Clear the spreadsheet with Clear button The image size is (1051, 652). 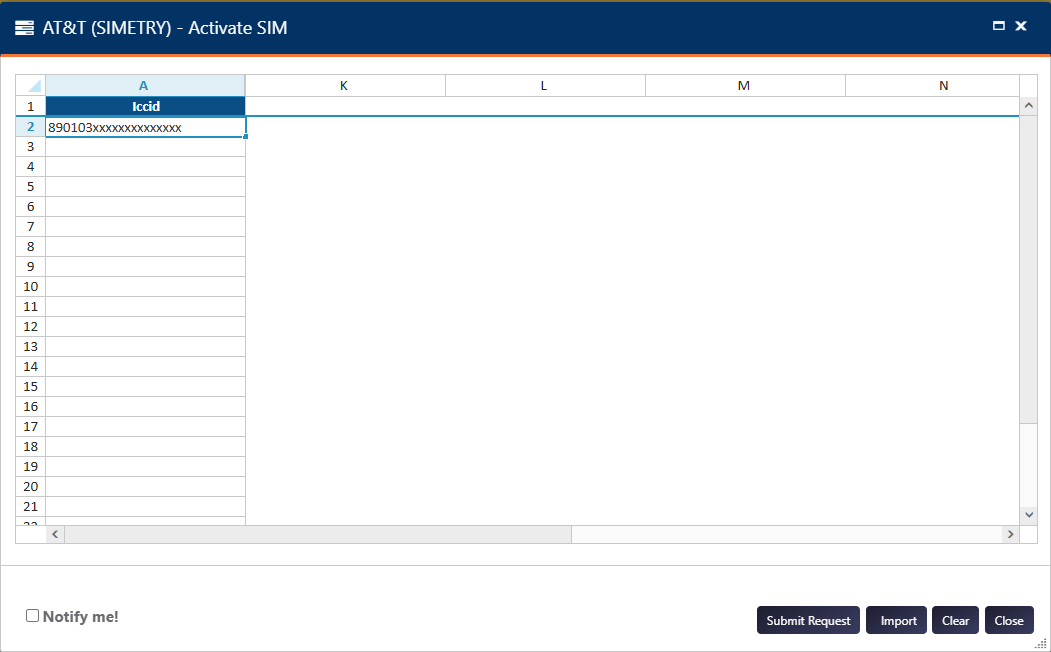click(x=955, y=621)
